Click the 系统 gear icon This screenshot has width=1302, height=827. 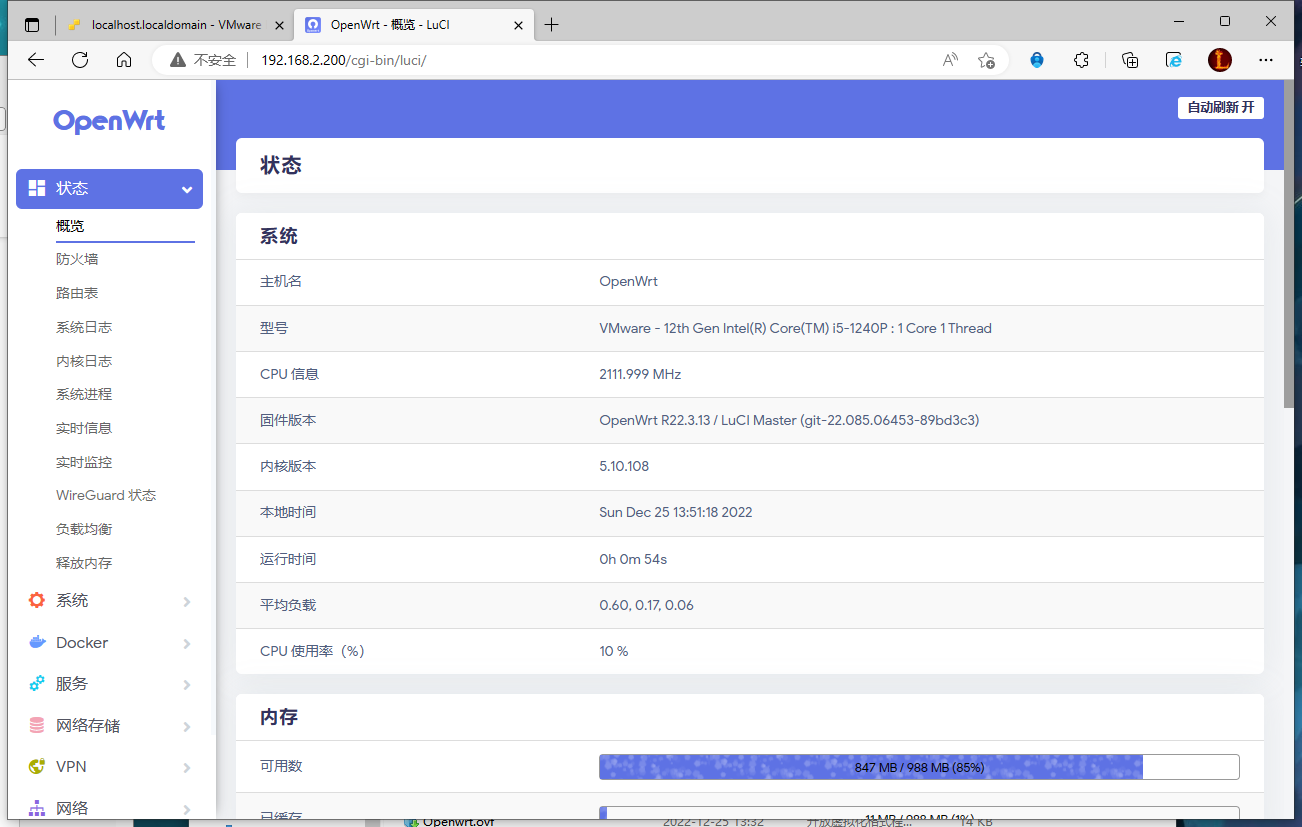point(37,600)
